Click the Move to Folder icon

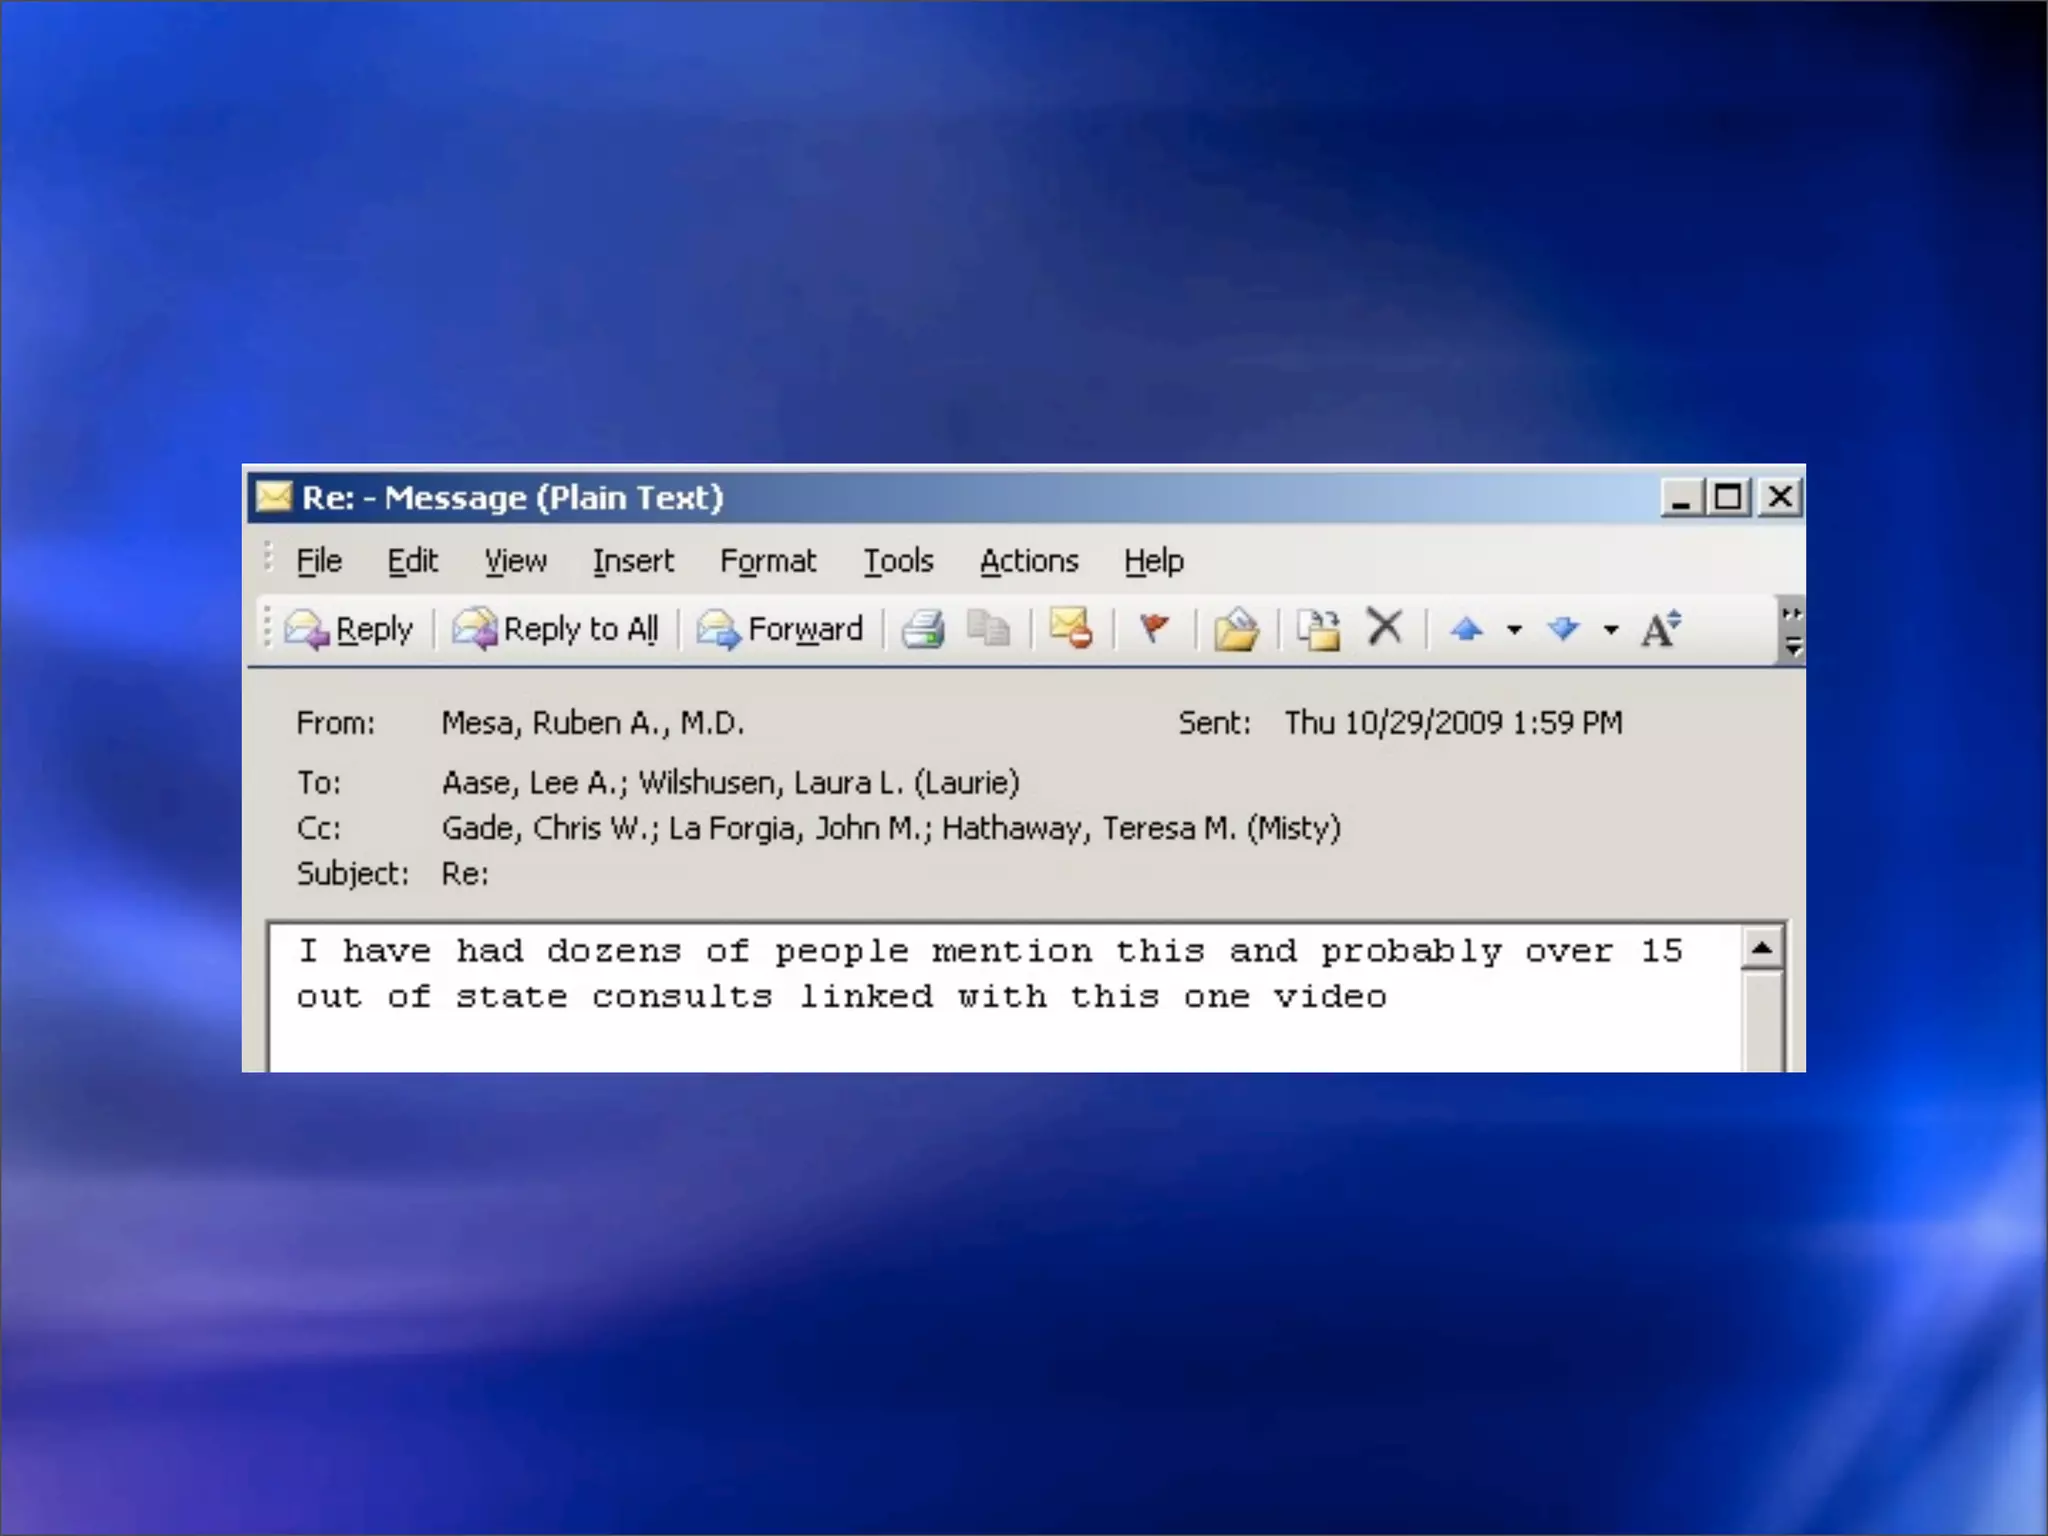pos(1318,629)
